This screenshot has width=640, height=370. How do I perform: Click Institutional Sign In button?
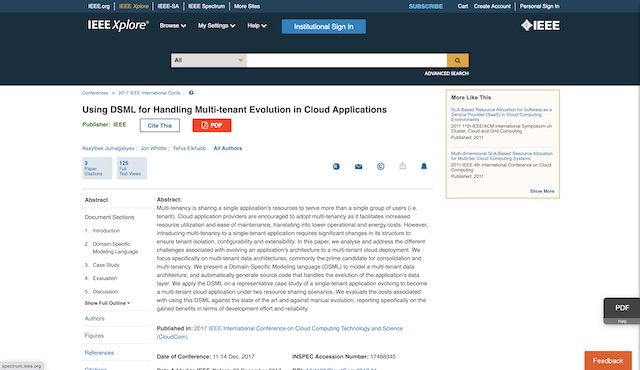point(324,27)
